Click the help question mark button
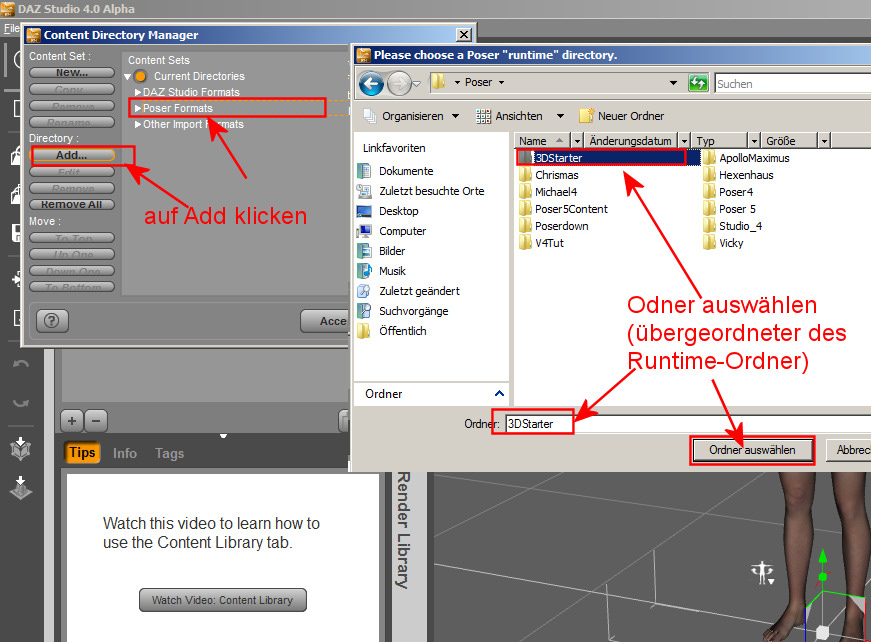 pos(52,320)
